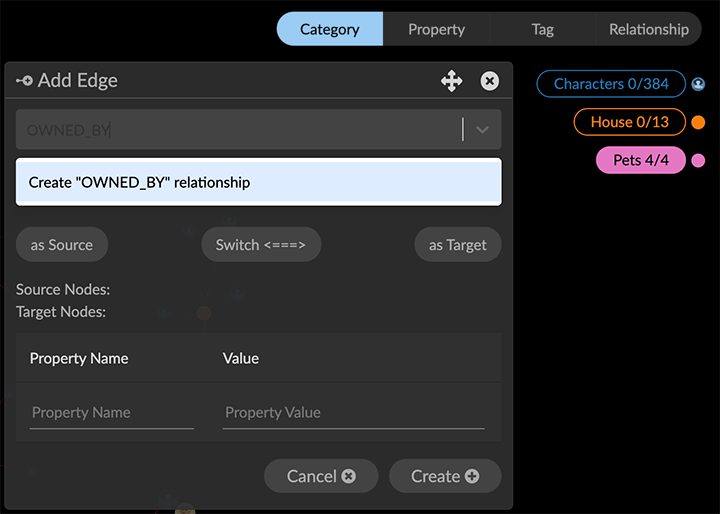This screenshot has height=514, width=720.
Task: Switch to the Category tab
Action: pos(329,29)
